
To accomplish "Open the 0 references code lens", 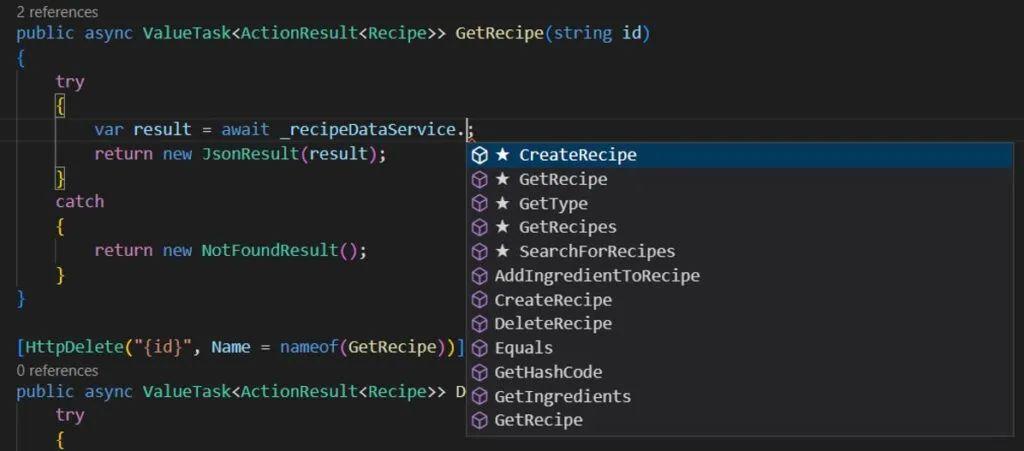I will pyautogui.click(x=57, y=371).
